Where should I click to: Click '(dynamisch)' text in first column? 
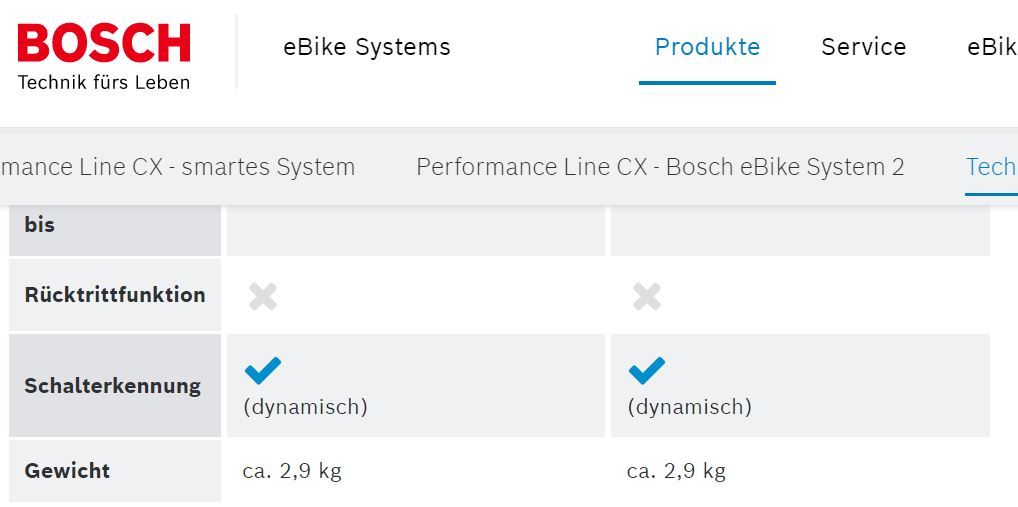(305, 407)
